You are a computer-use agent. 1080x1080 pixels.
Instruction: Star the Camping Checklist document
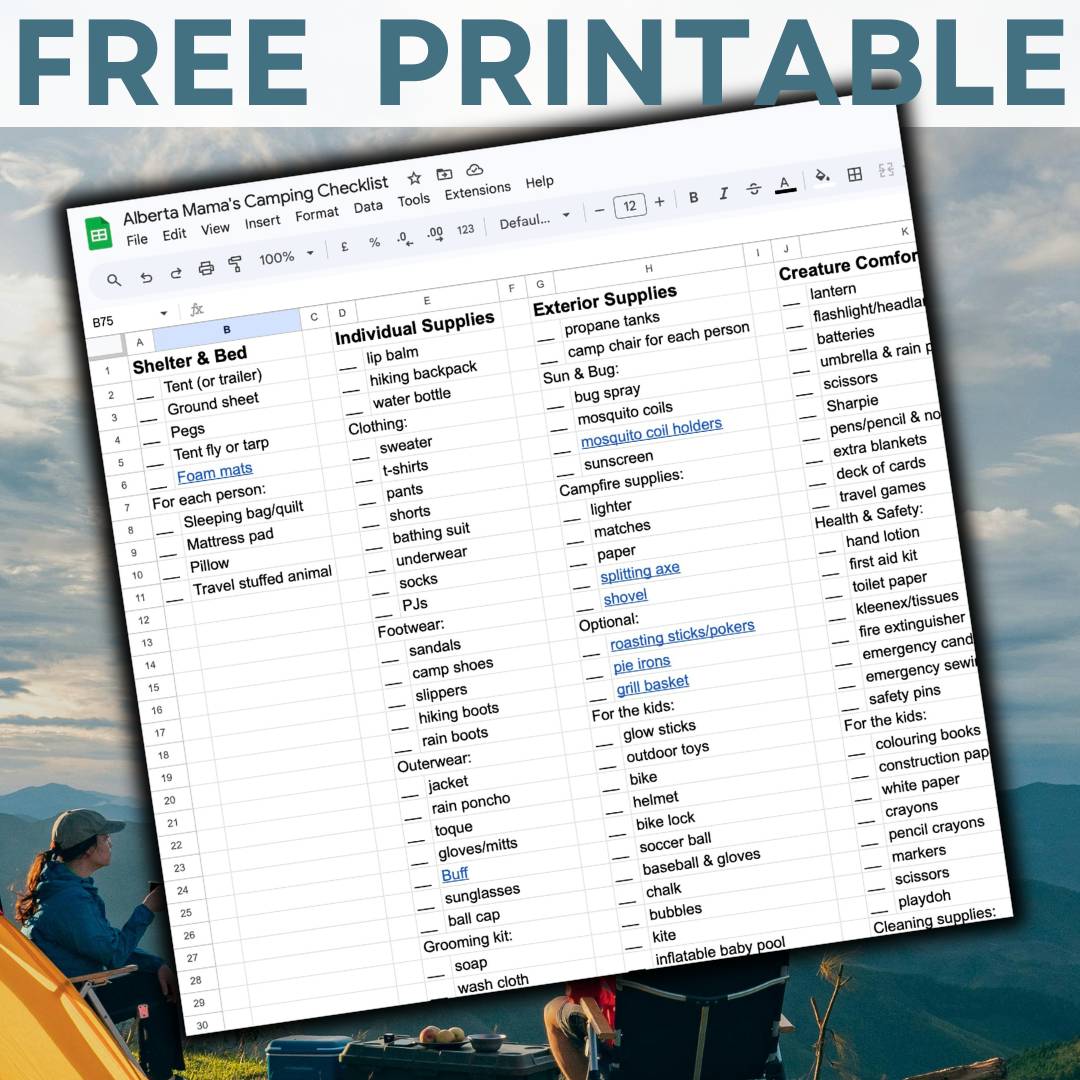click(414, 178)
